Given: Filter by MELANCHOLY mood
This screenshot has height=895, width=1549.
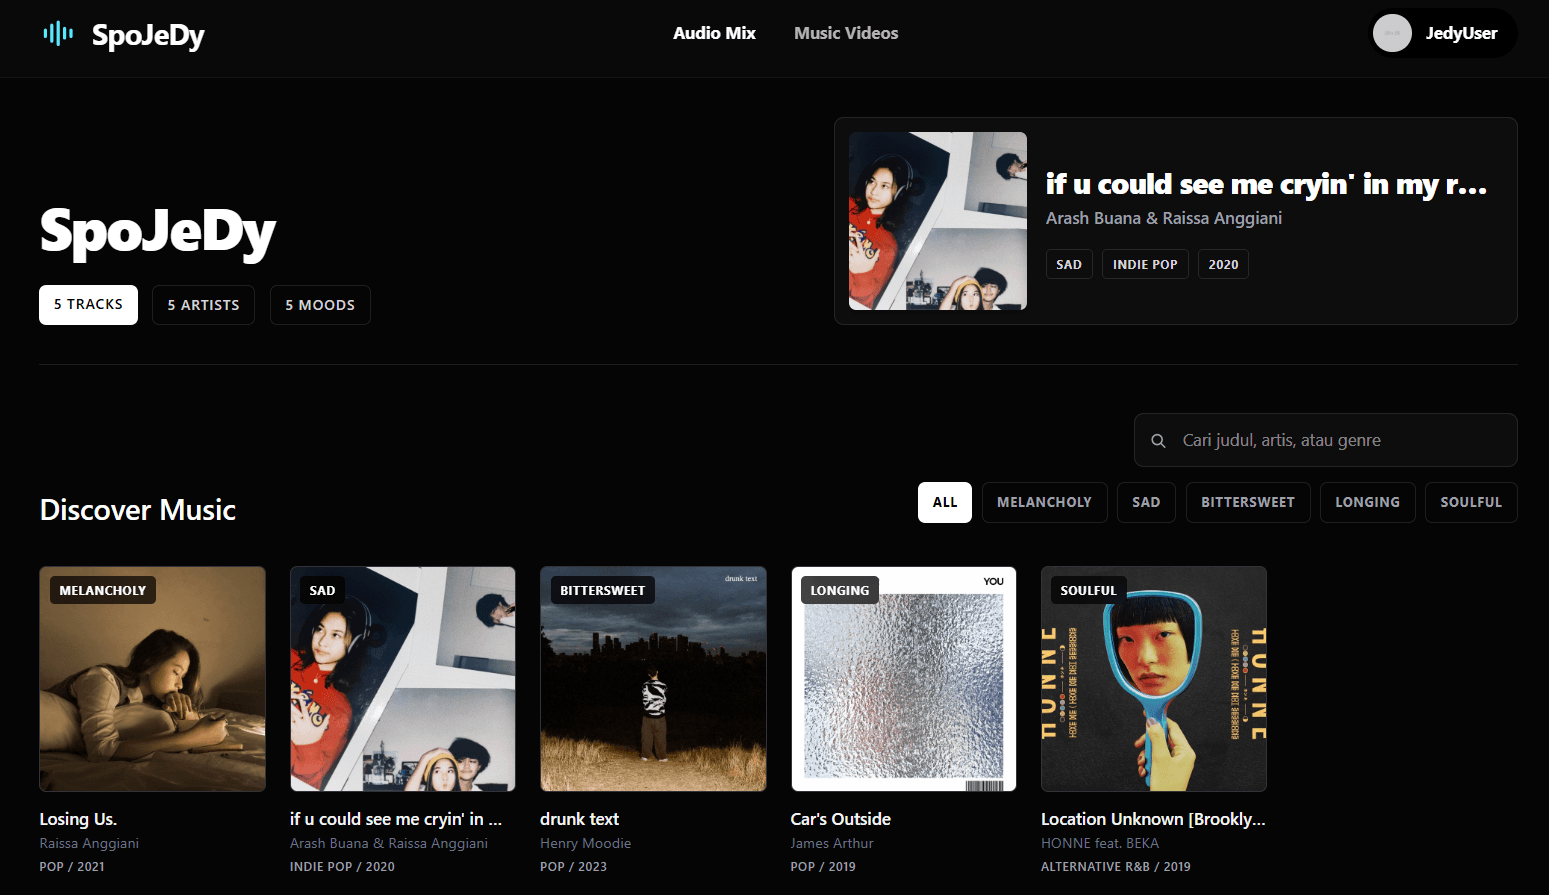Looking at the screenshot, I should click(1044, 502).
